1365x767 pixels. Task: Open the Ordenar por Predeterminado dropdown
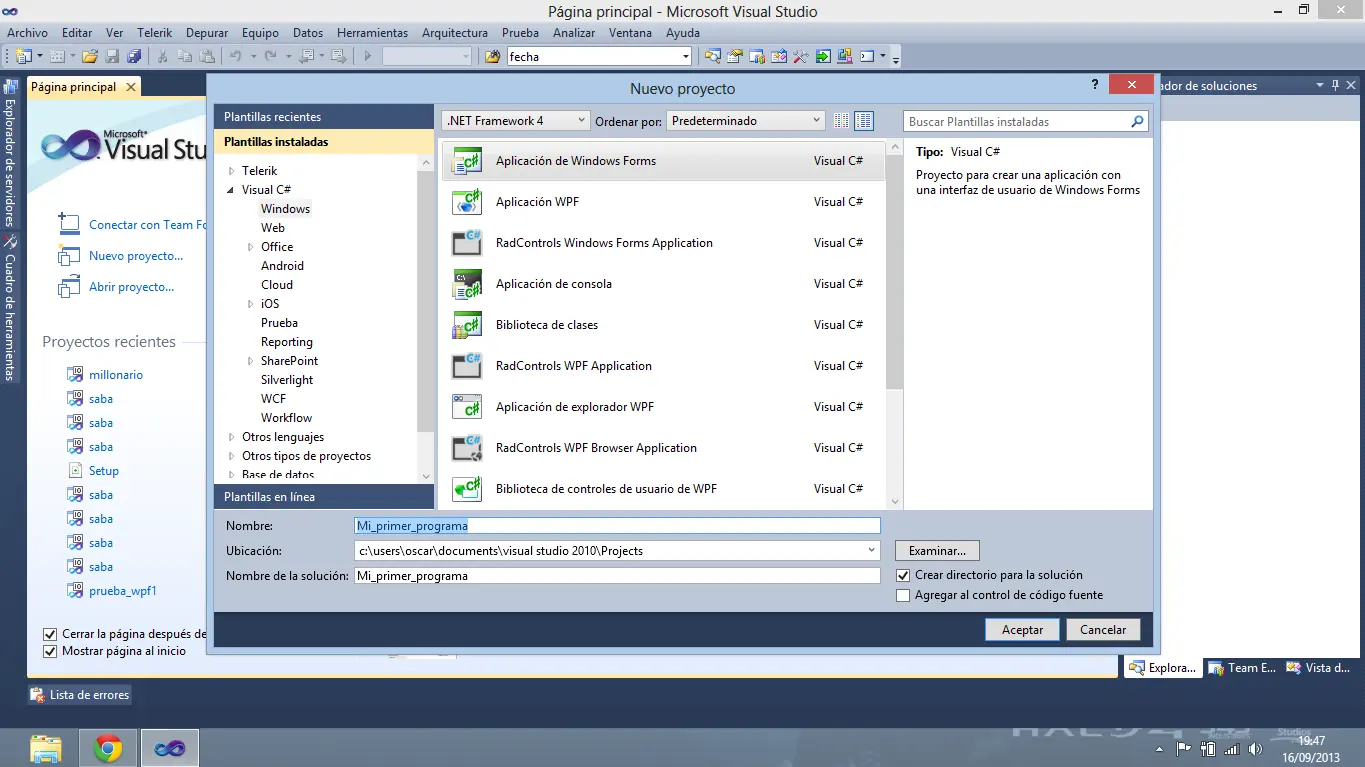(x=746, y=121)
